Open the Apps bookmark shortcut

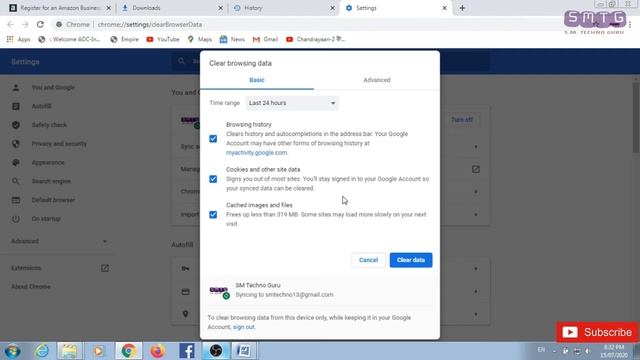(19, 39)
